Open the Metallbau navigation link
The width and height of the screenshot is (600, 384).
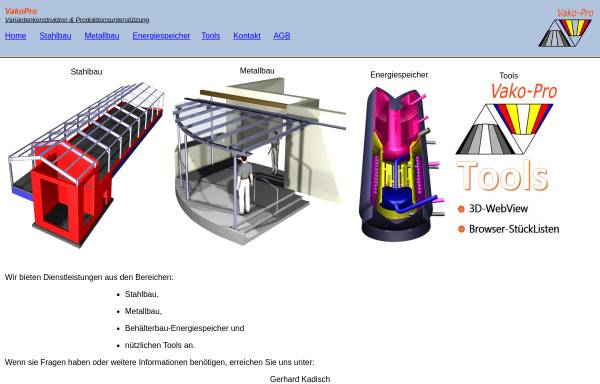coord(102,36)
